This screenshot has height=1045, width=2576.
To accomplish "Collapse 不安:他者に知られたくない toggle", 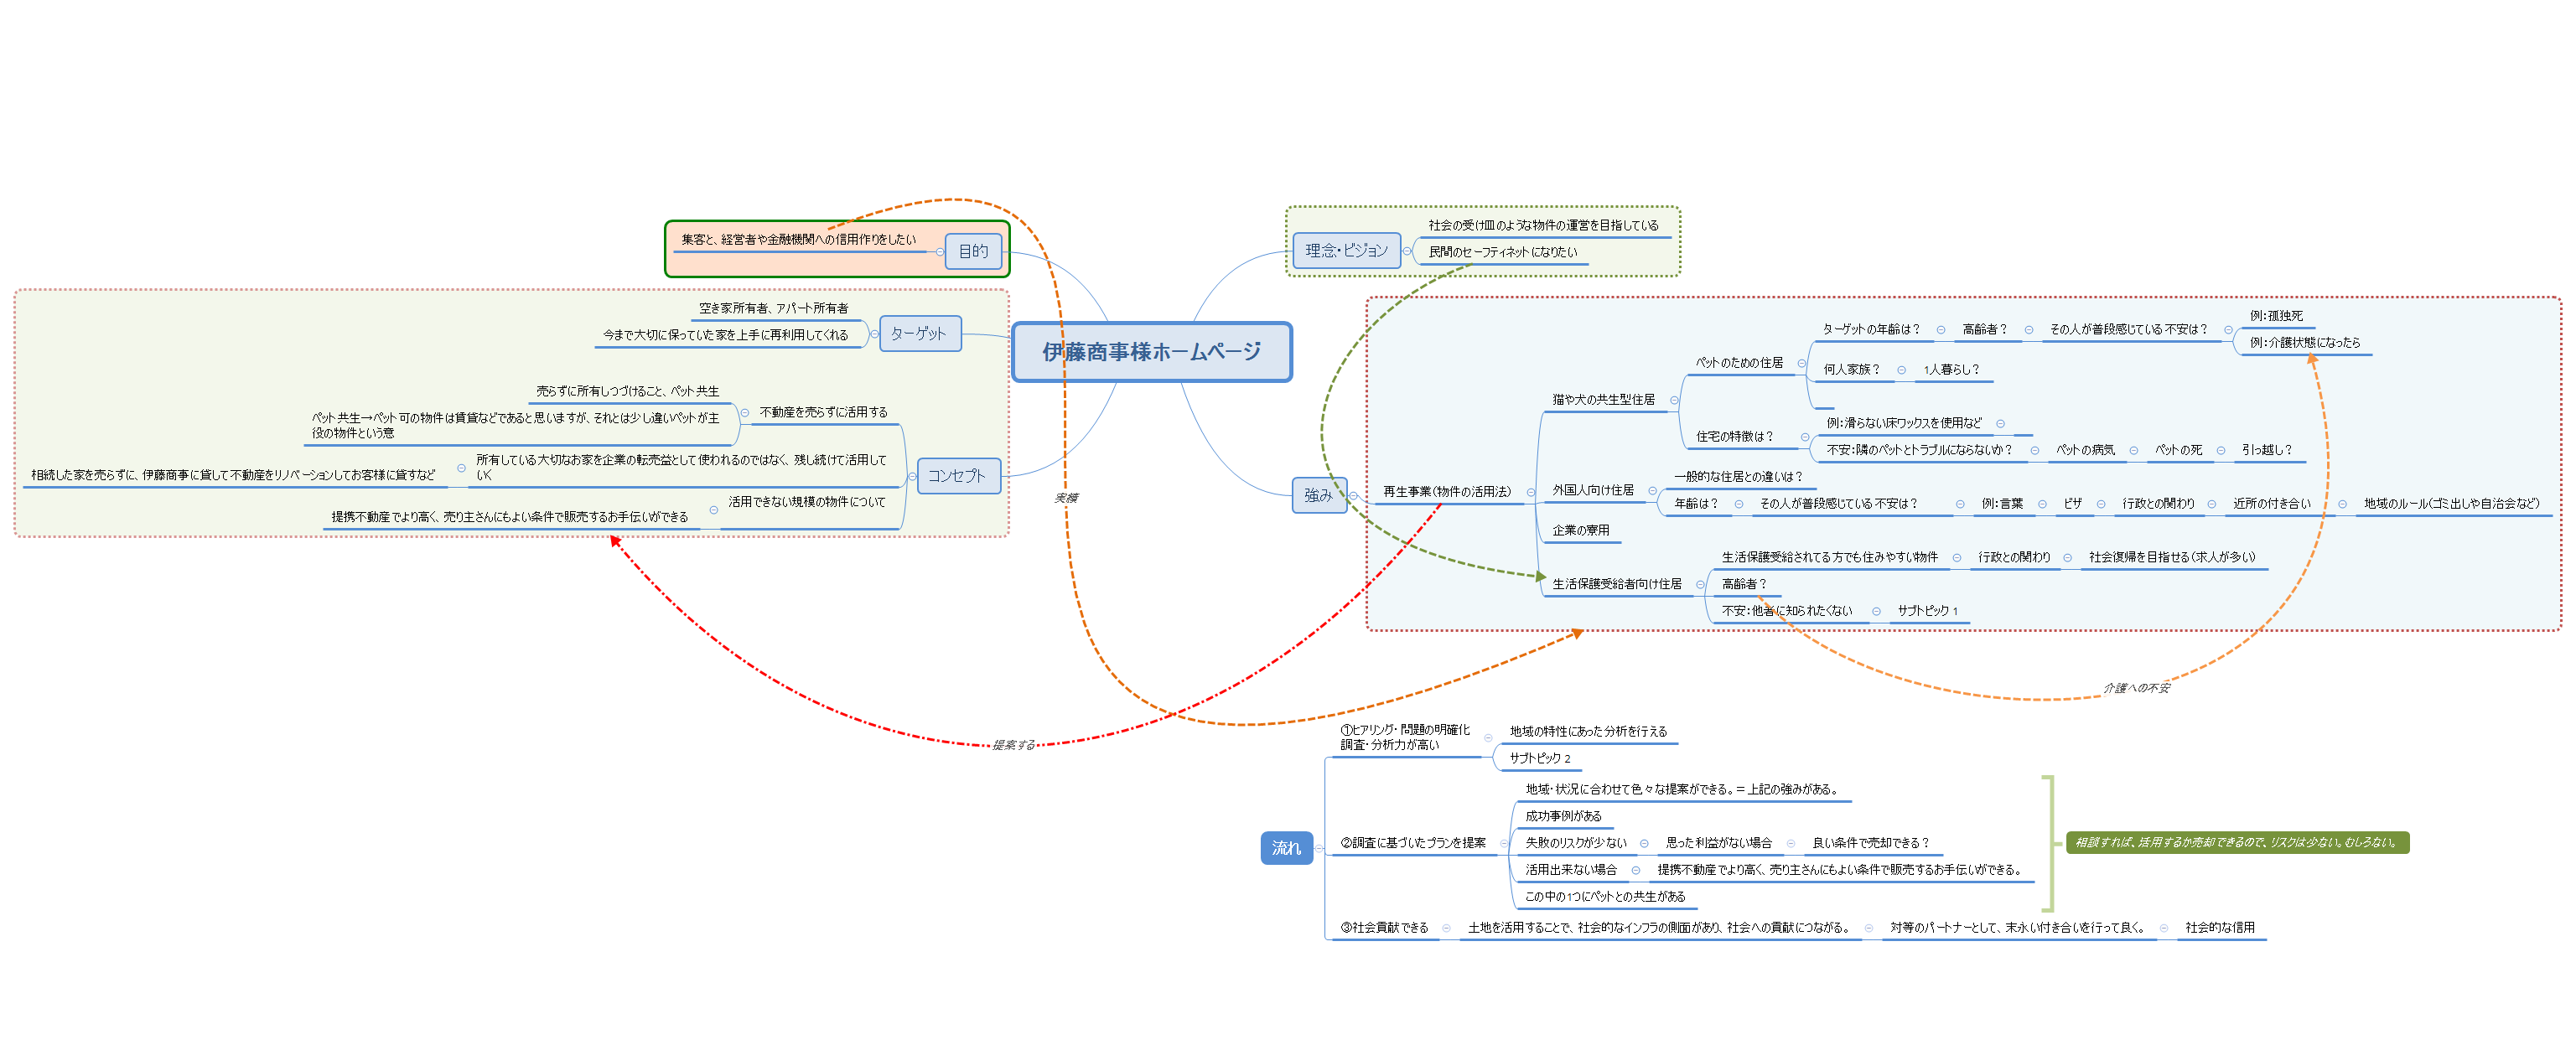I will click(x=1876, y=611).
